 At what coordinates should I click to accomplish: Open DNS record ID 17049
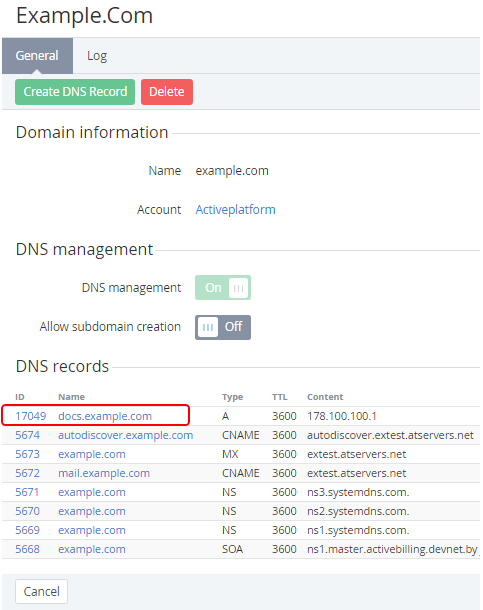[31, 416]
